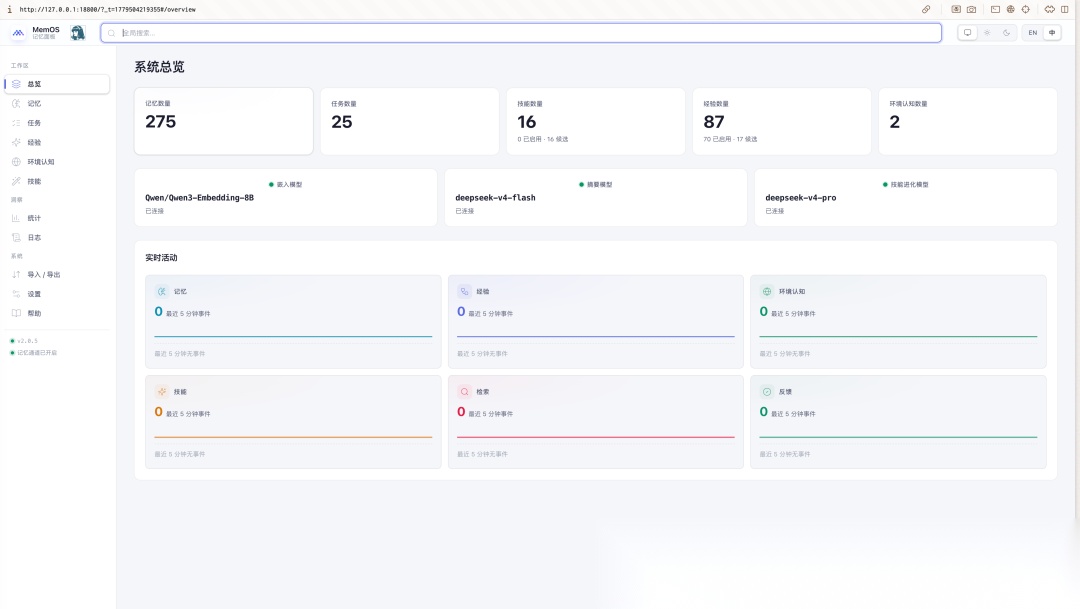The image size is (1080, 609).
Task: Open the 经验数量 87 stat card
Action: (782, 121)
